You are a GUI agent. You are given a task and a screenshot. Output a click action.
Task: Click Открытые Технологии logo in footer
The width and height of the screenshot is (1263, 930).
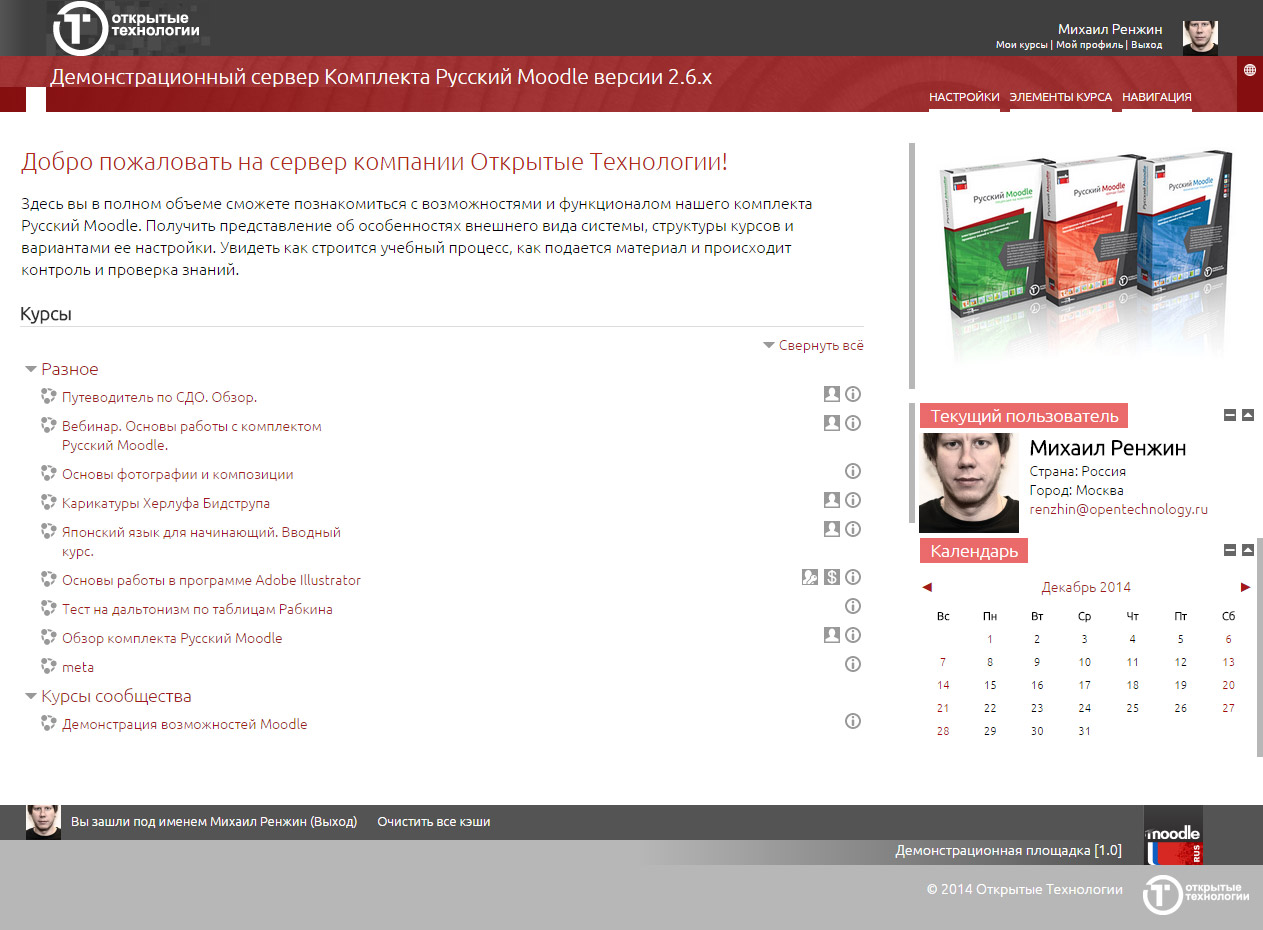[x=1196, y=893]
